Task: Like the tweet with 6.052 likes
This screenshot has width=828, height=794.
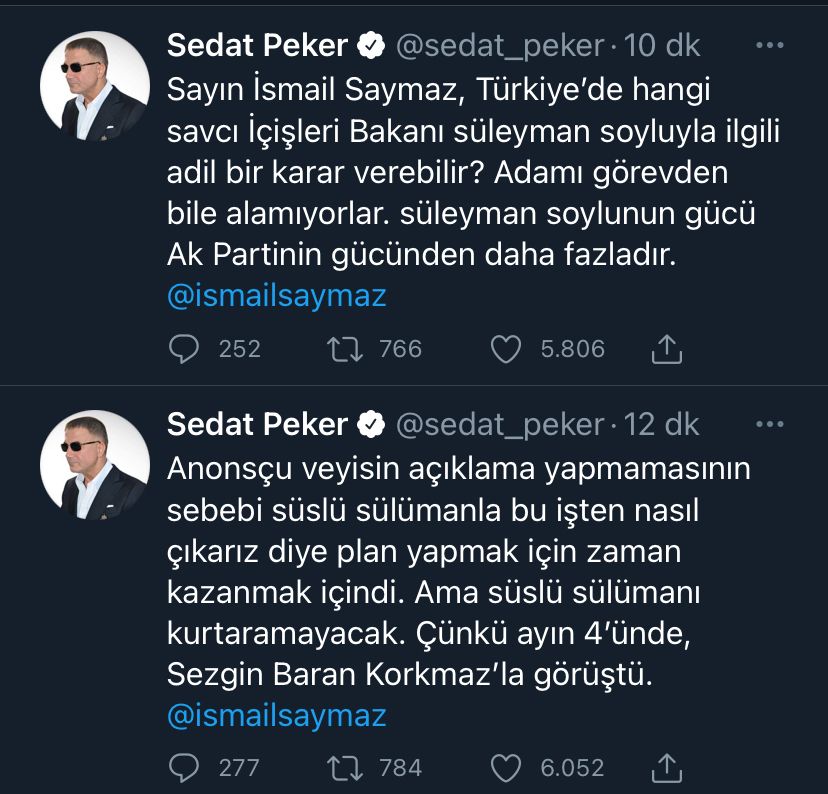Action: [x=505, y=768]
